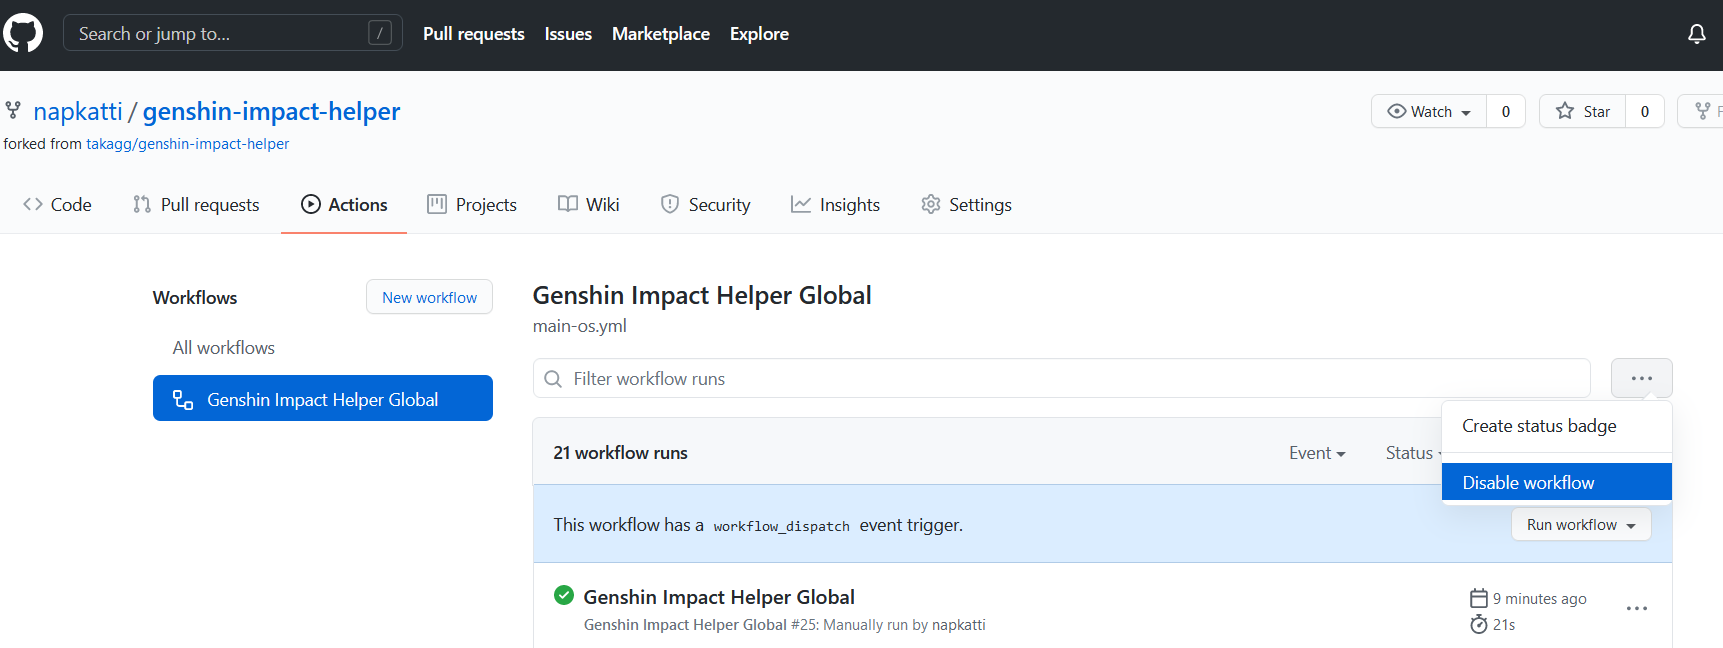Open the Wiki tab
This screenshot has width=1723, height=648.
[x=589, y=205]
